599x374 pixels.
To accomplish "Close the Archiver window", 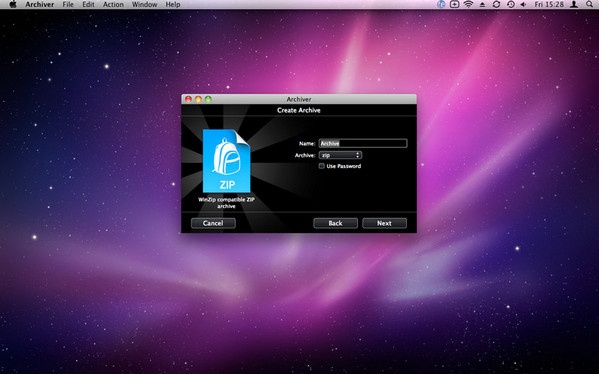I will [x=188, y=99].
